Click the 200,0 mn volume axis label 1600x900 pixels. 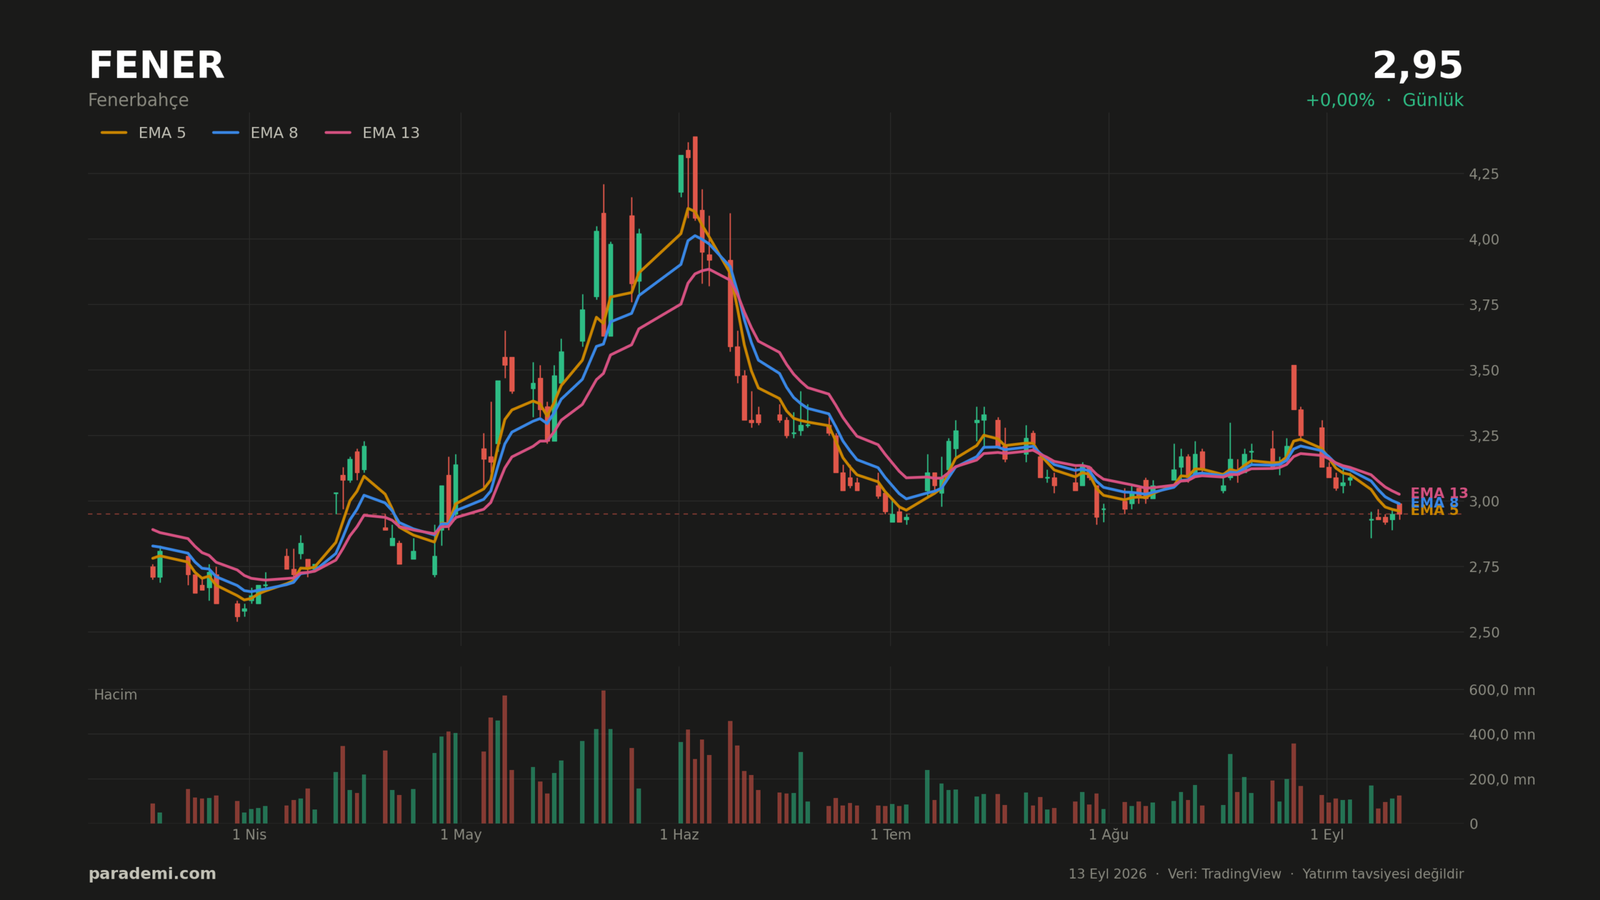point(1501,780)
